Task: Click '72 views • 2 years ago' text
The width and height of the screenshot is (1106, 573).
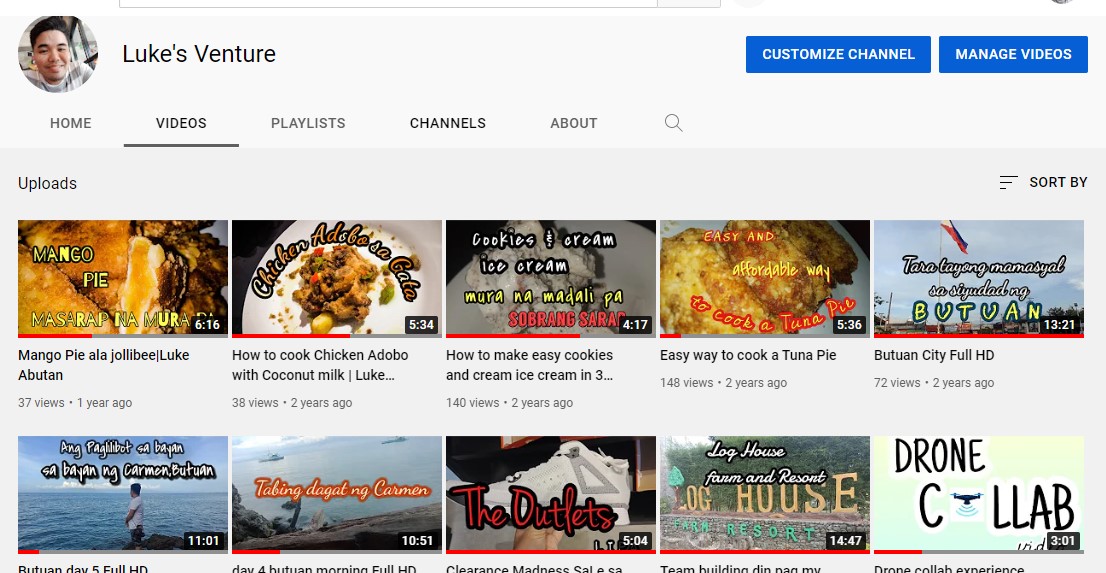Action: click(x=934, y=382)
